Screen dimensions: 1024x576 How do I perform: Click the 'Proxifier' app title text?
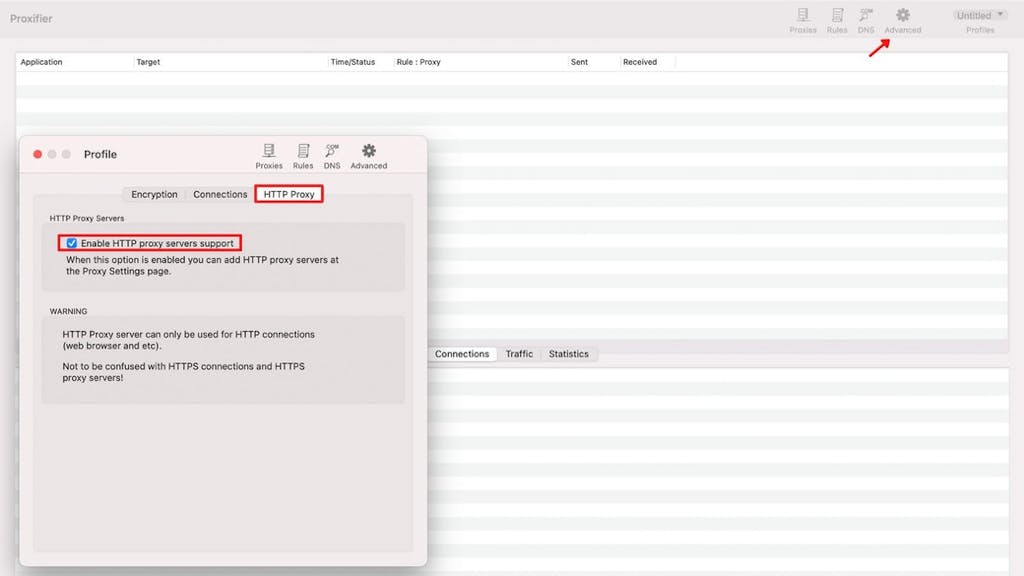pos(31,18)
